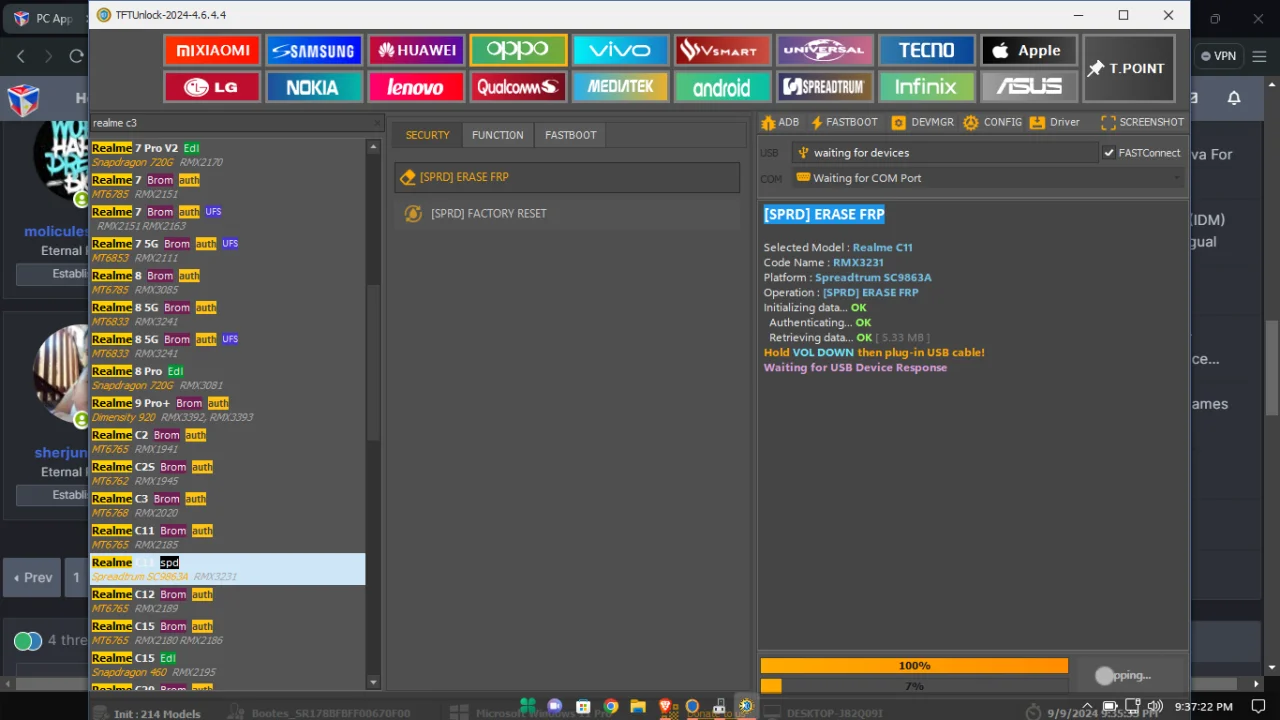This screenshot has height=720, width=1280.
Task: Select Realme C12 Brom auth model
Action: [228, 602]
